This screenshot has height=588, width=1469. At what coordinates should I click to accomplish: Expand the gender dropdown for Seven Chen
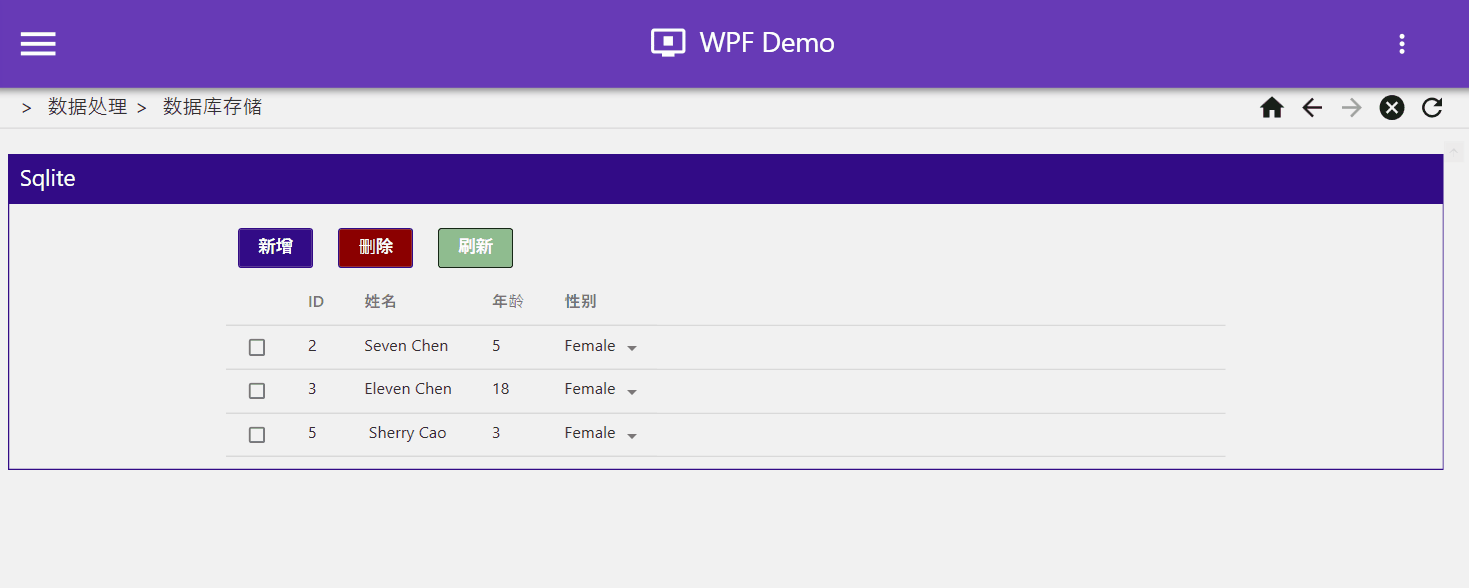tap(601, 347)
